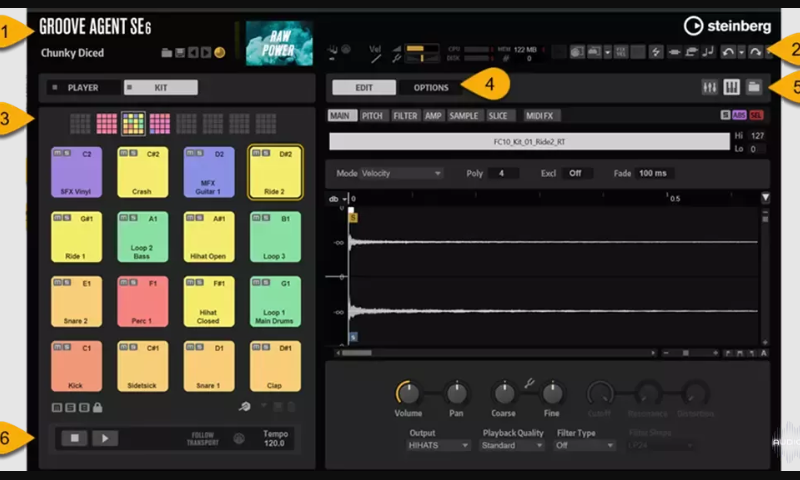
Task: Click the drumstick pad tool icon
Action: (244, 407)
